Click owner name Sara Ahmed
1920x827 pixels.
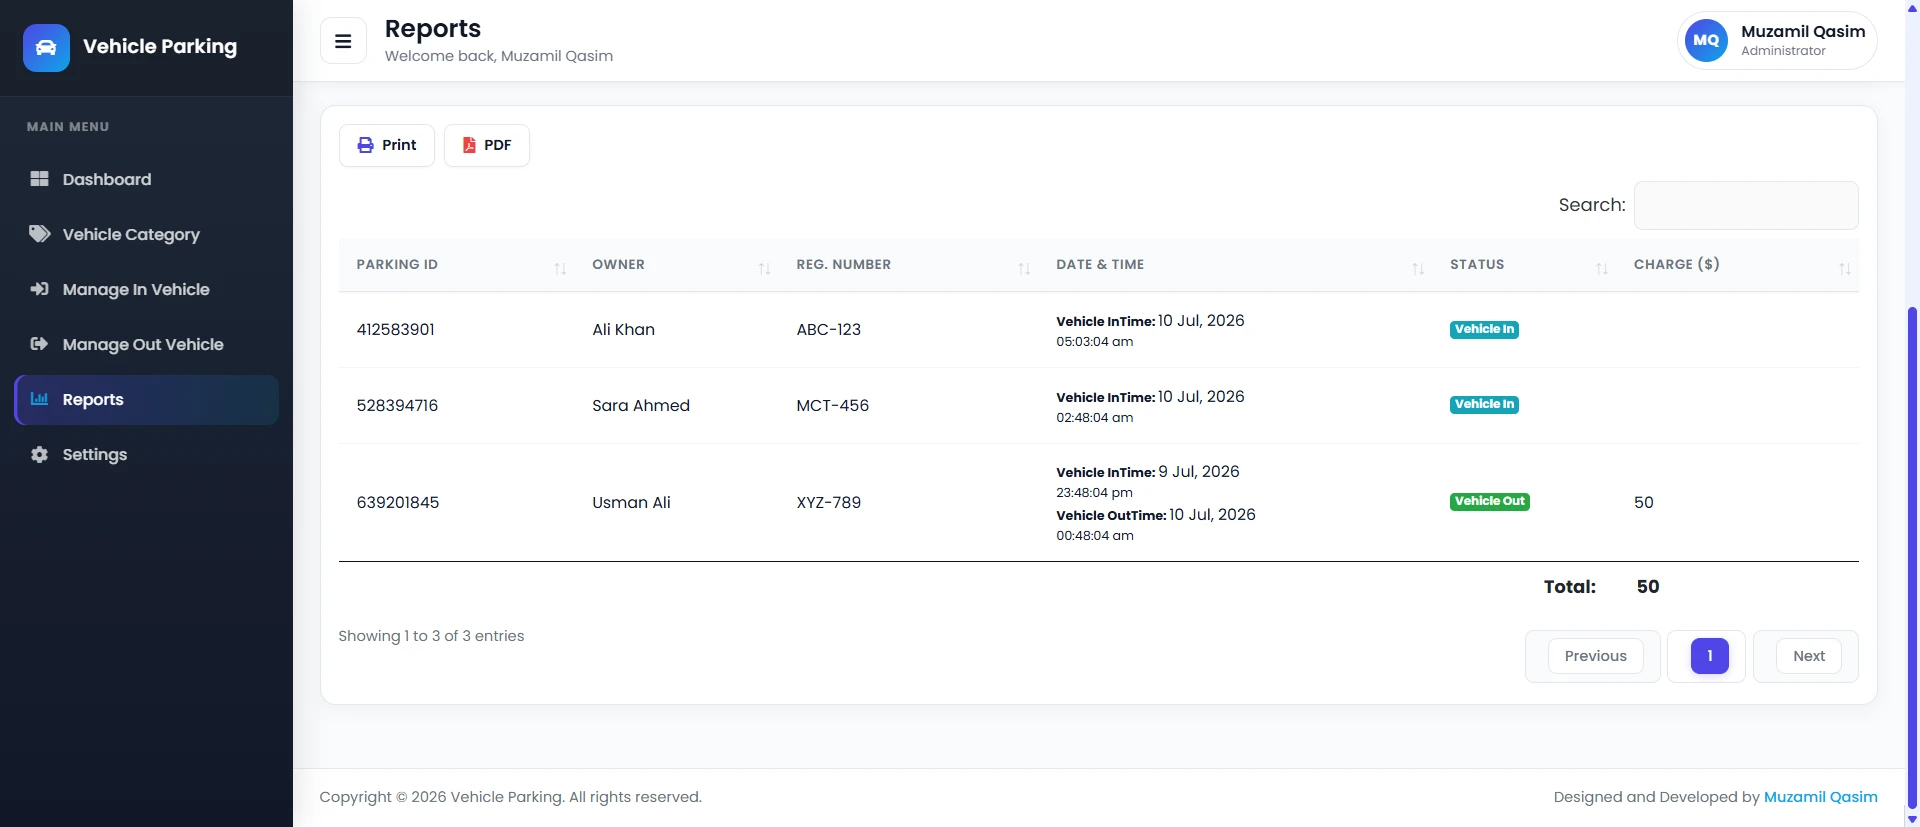(x=641, y=405)
